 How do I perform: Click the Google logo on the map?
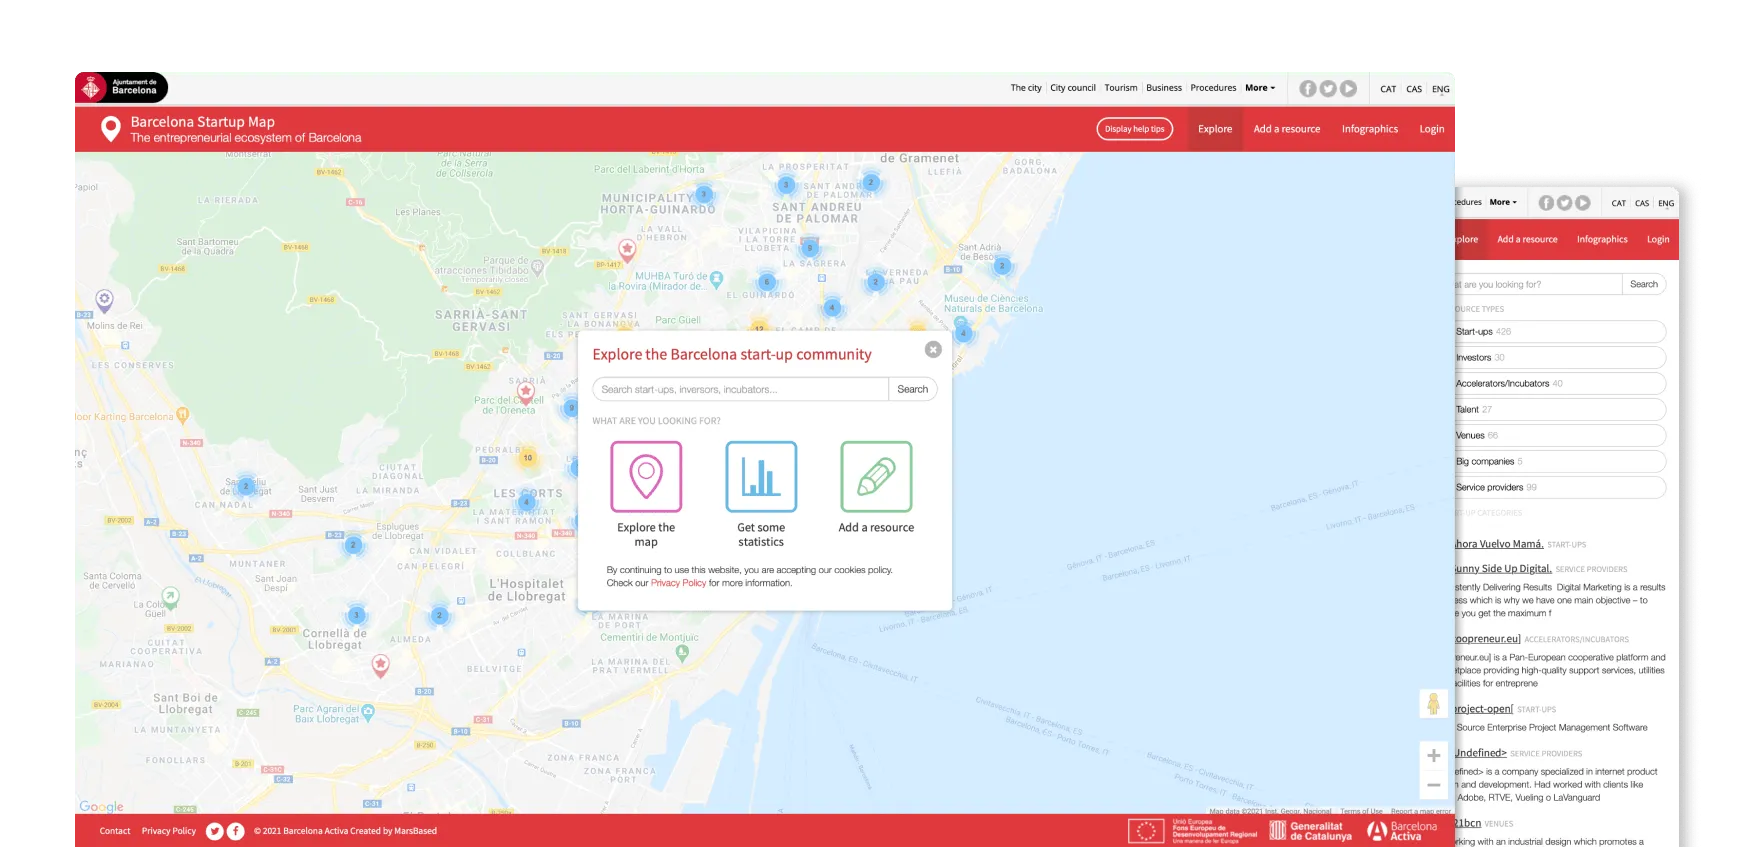(101, 806)
